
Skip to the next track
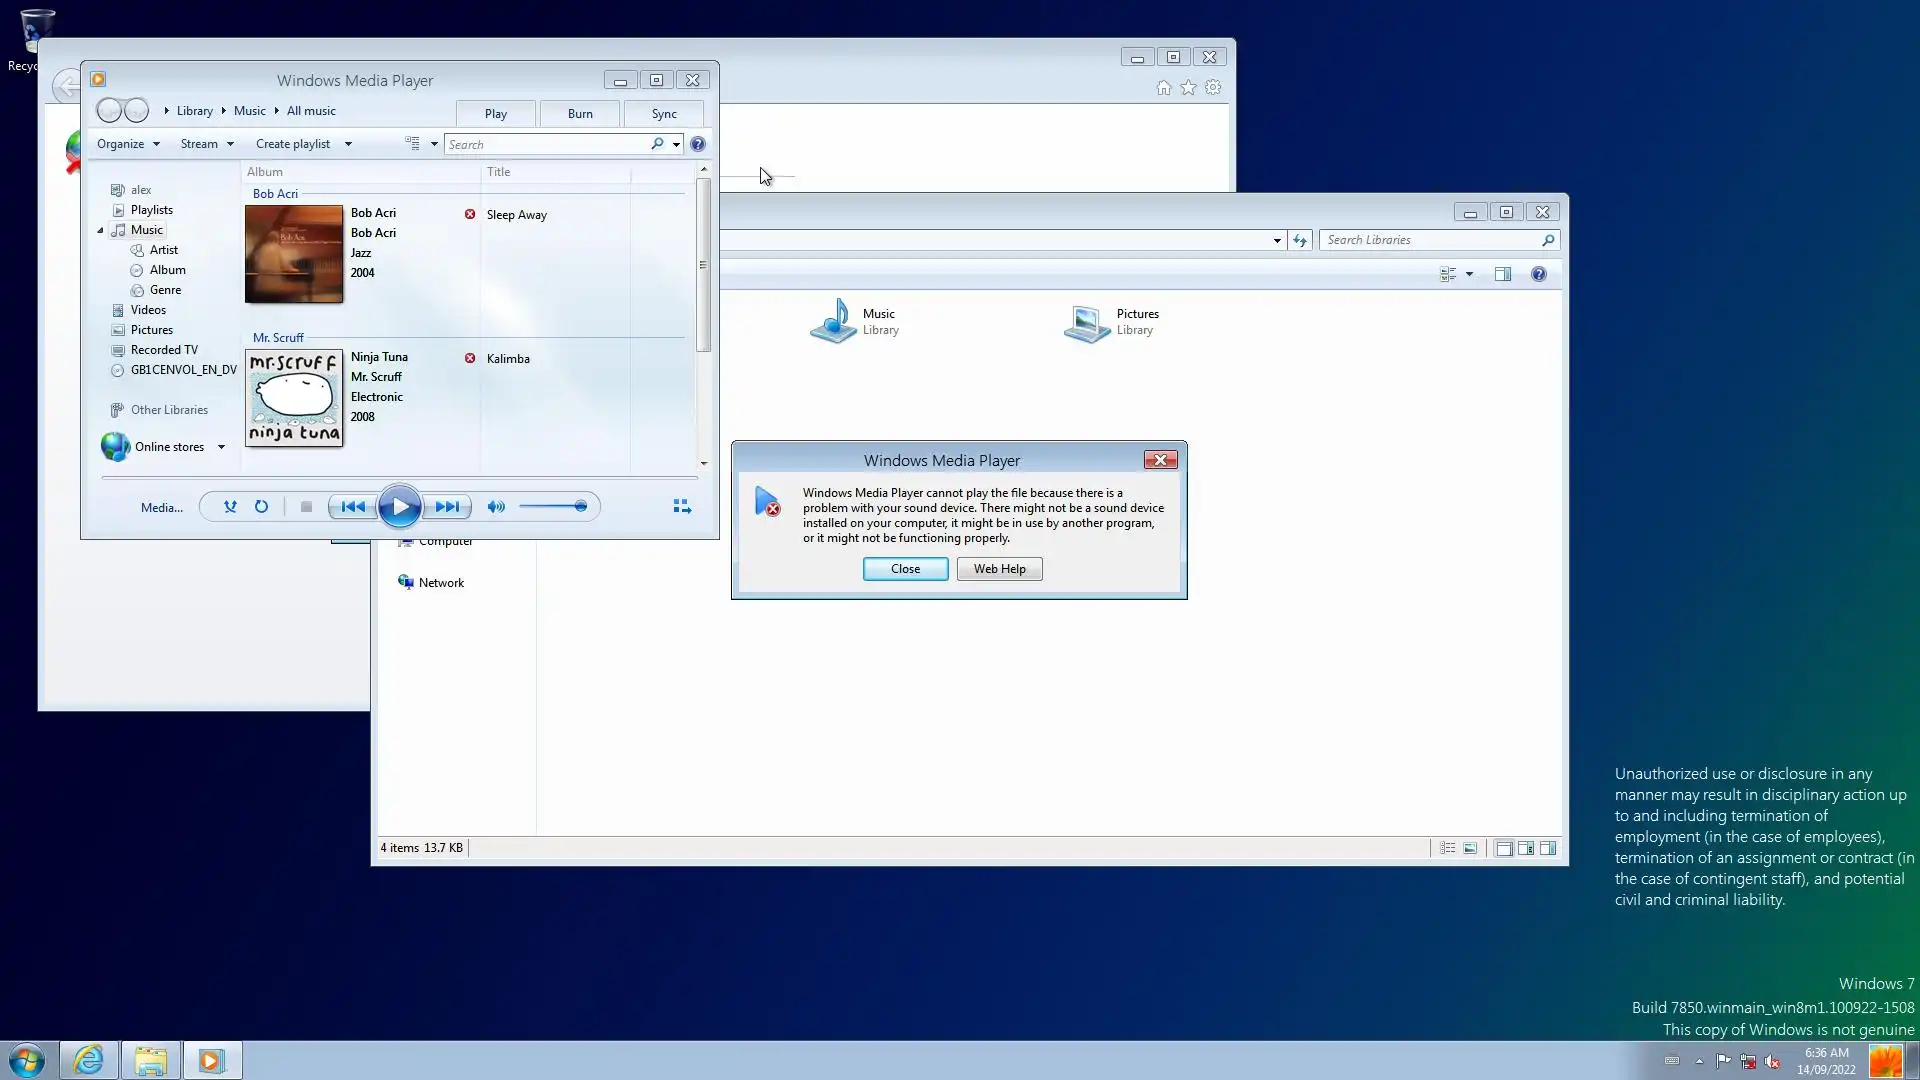pos(447,507)
